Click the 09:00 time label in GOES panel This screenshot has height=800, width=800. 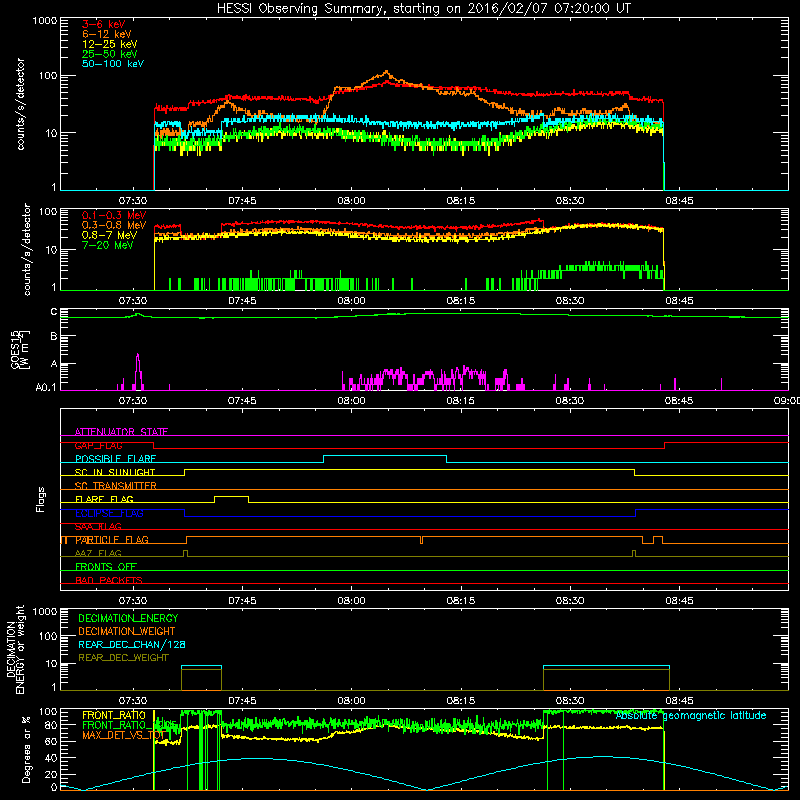[787, 401]
